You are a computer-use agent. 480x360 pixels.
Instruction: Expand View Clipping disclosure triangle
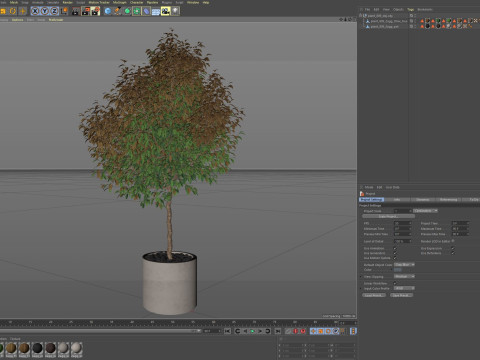pos(361,277)
